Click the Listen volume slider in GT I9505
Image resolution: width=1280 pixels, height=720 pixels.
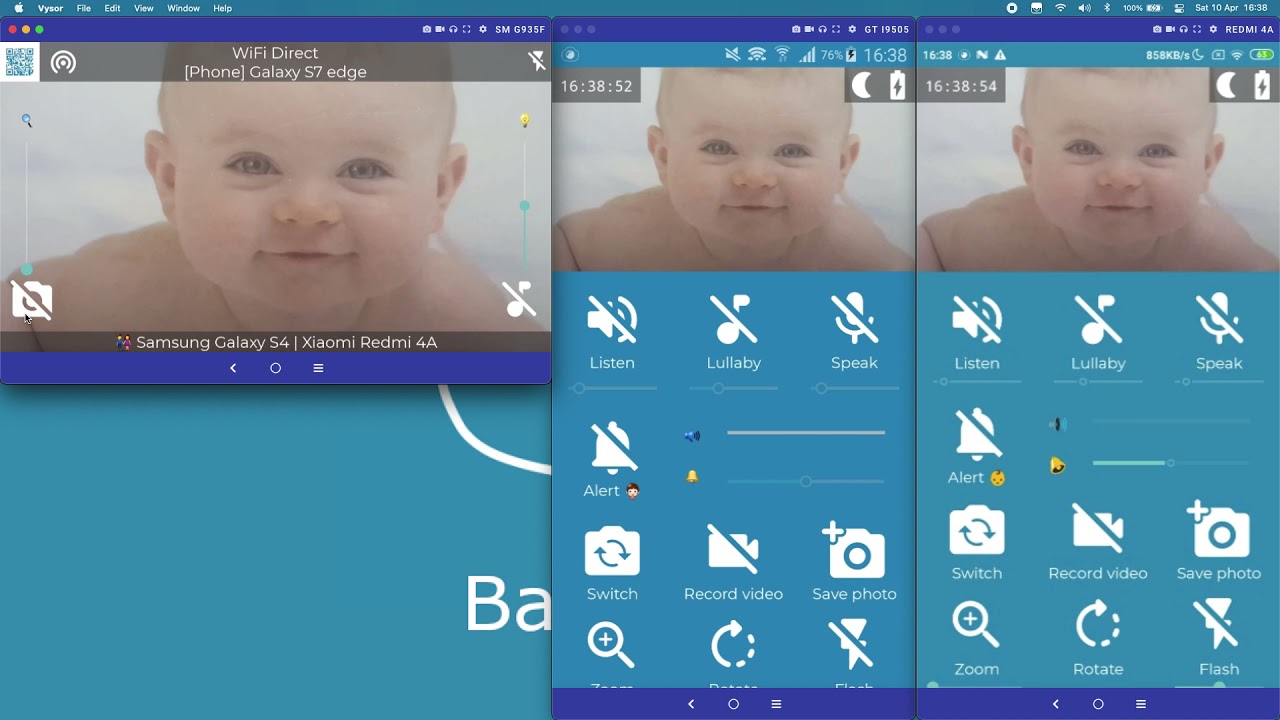tap(613, 388)
